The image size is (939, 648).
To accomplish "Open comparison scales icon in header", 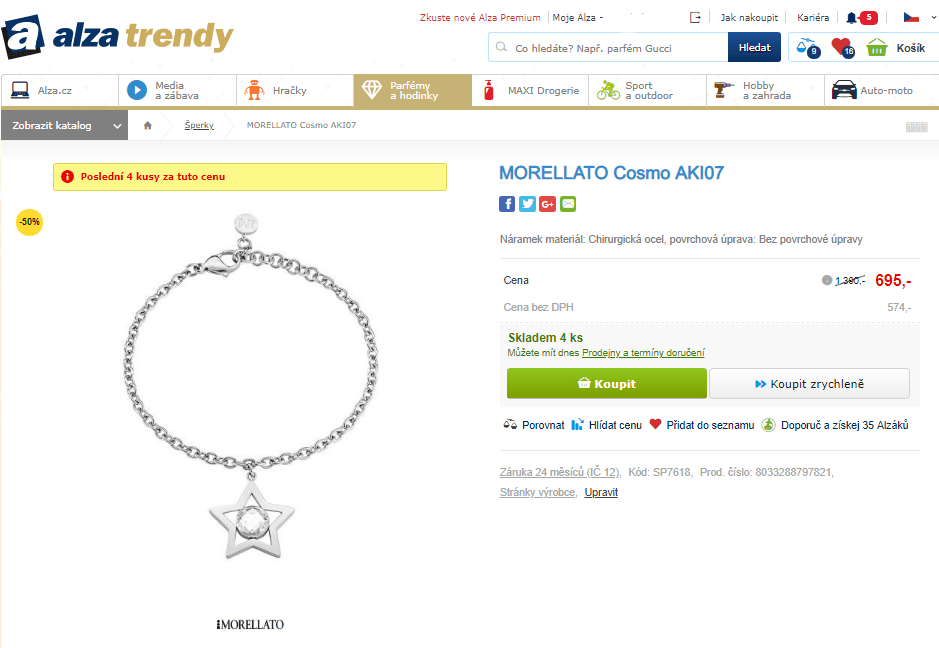I will (x=807, y=47).
